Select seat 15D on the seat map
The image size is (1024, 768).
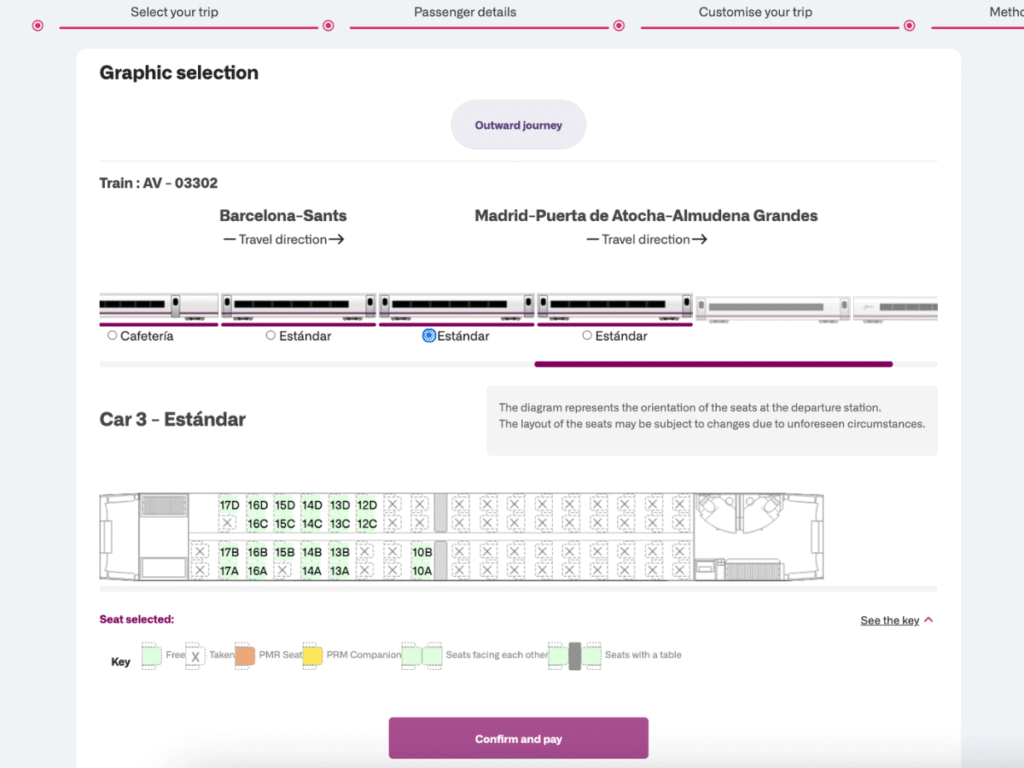[285, 505]
